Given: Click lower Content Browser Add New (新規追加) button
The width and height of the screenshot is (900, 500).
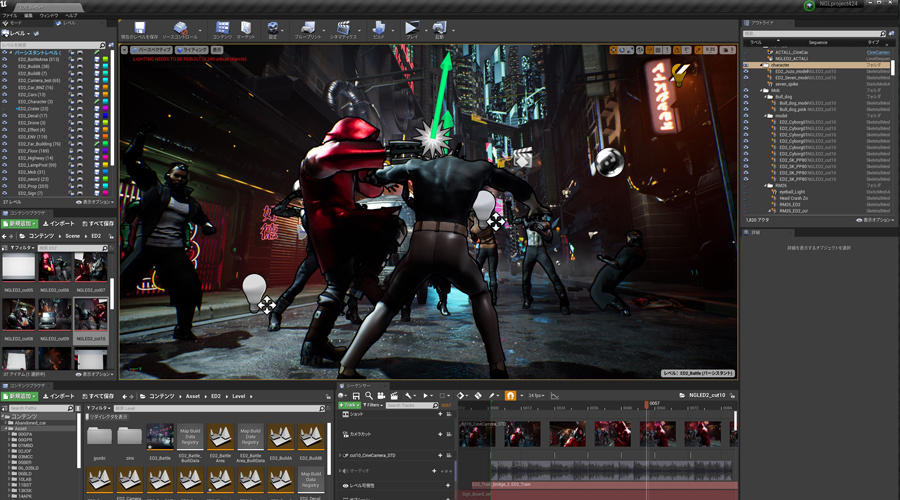Looking at the screenshot, I should click(x=20, y=396).
